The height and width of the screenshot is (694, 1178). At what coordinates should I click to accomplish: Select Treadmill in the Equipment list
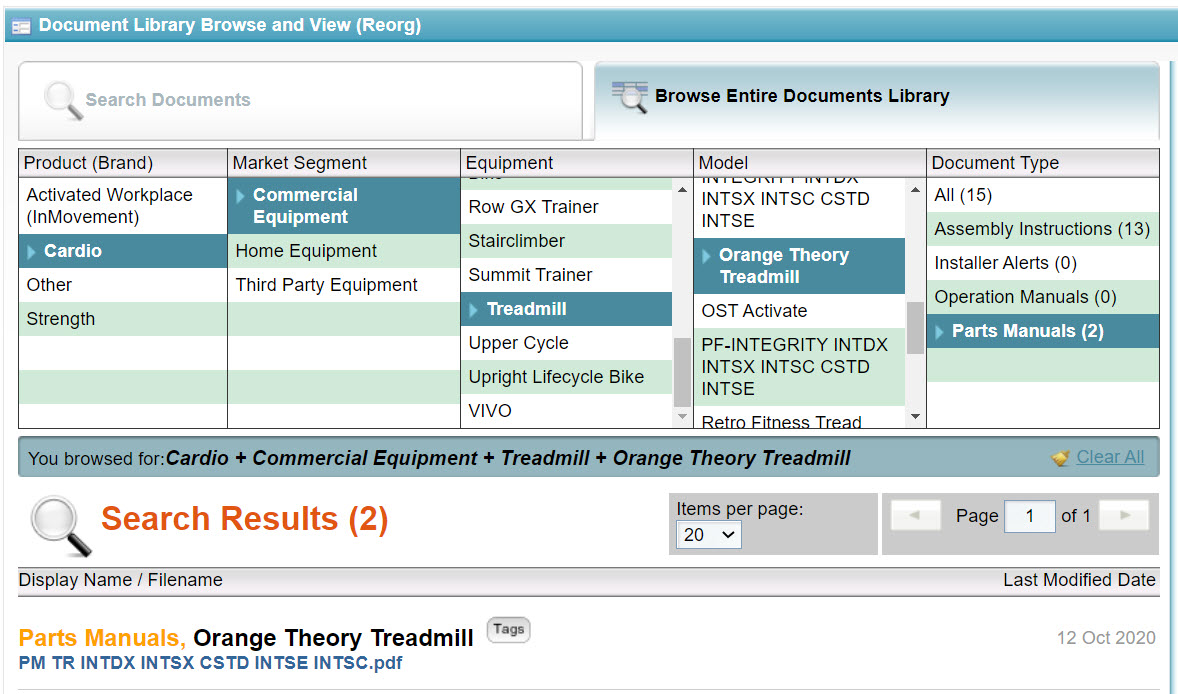[566, 309]
